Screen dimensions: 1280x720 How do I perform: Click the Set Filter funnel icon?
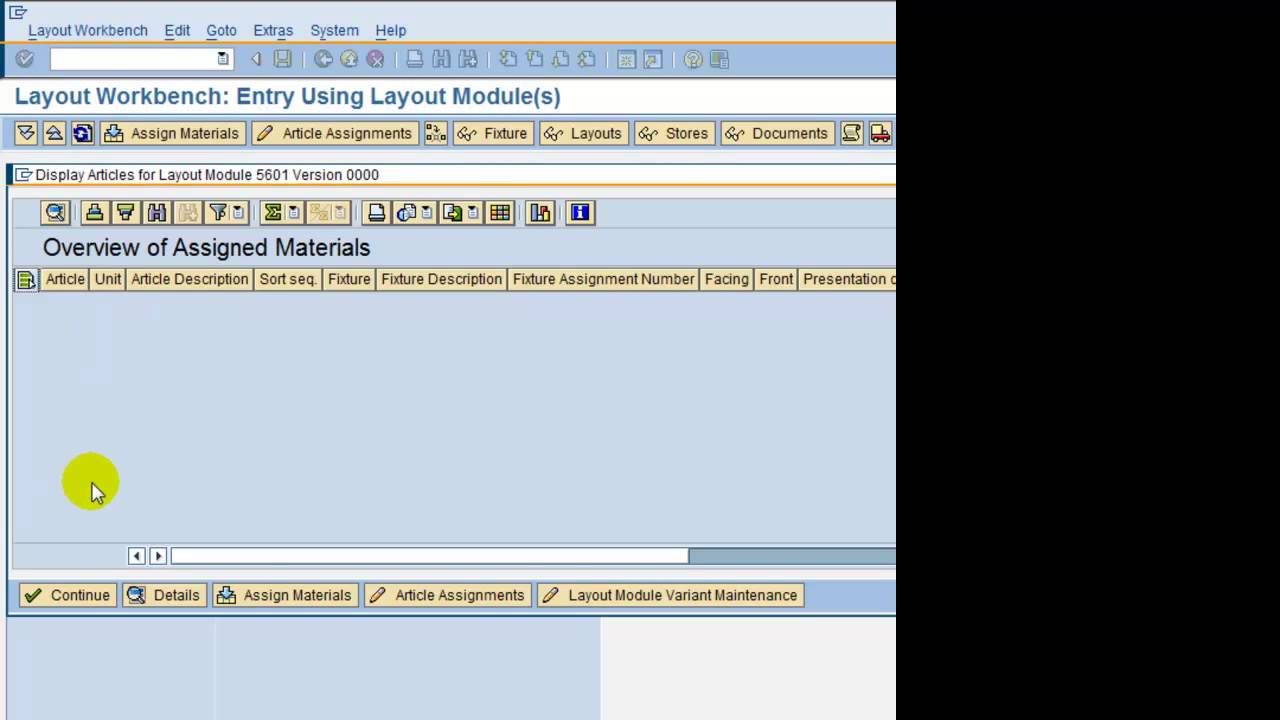[x=216, y=212]
